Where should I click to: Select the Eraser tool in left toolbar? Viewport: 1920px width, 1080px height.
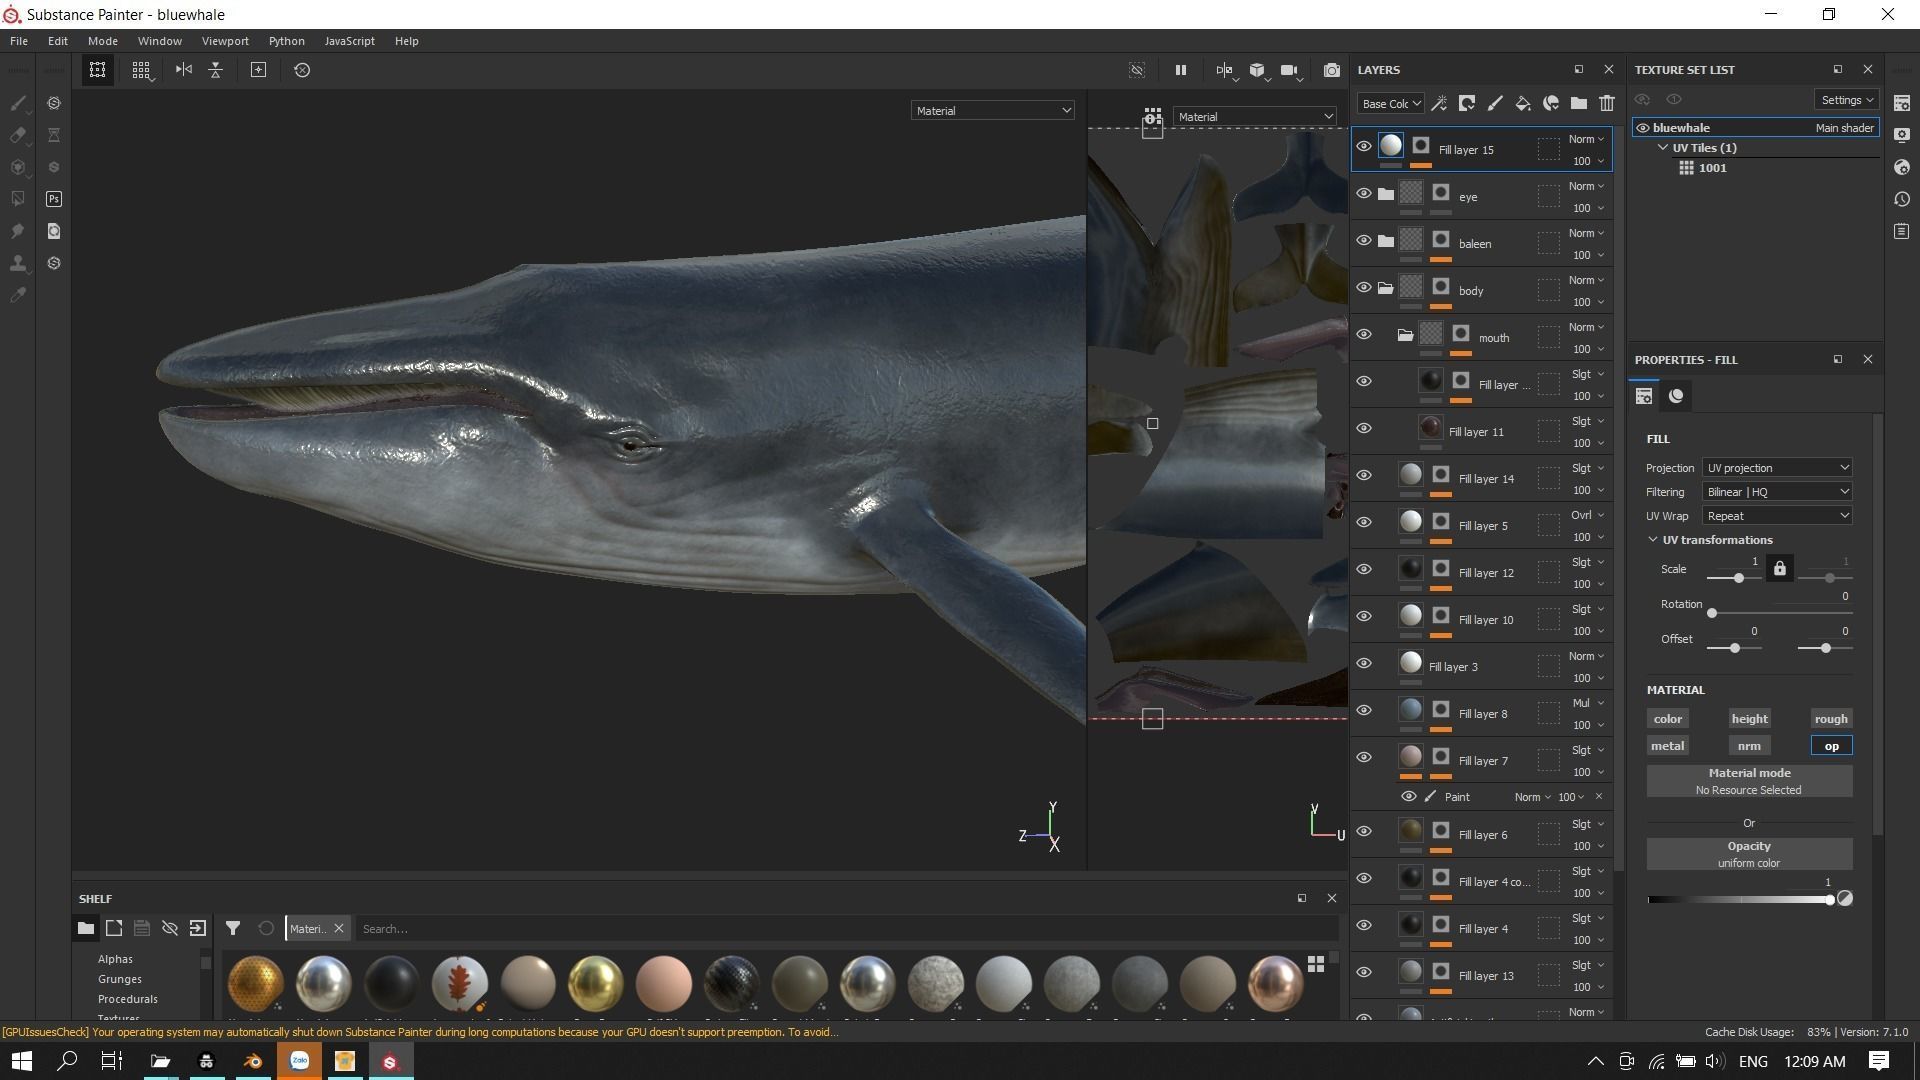point(18,135)
